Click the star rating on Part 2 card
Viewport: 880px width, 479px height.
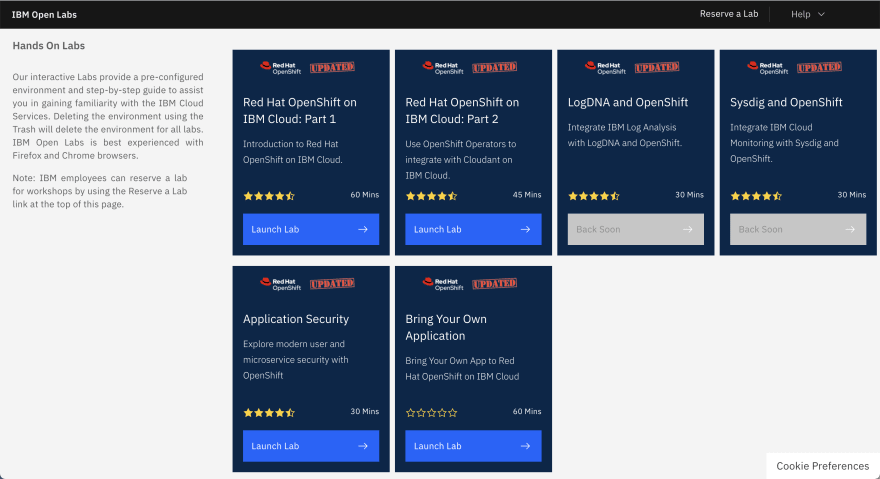click(x=432, y=196)
